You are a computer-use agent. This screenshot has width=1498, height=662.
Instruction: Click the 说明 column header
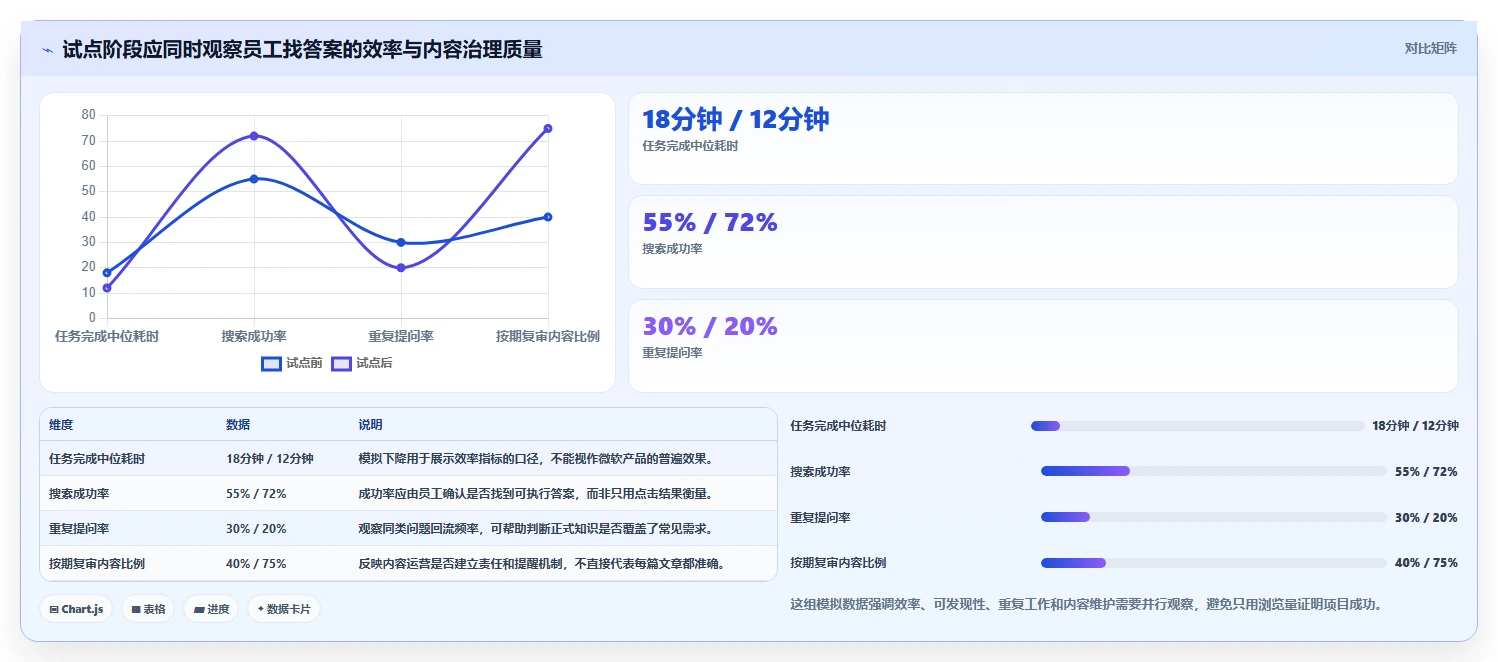(x=370, y=425)
